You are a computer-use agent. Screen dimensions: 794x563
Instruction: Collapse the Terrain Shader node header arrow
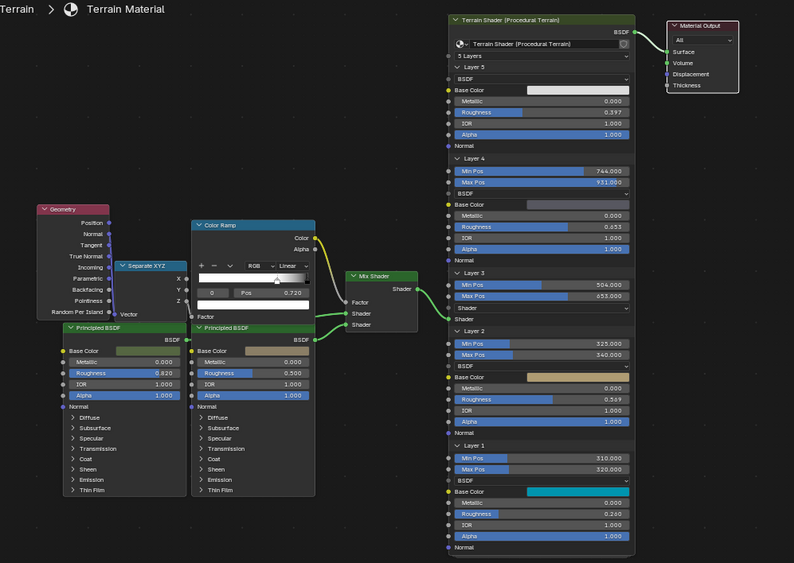tap(456, 20)
